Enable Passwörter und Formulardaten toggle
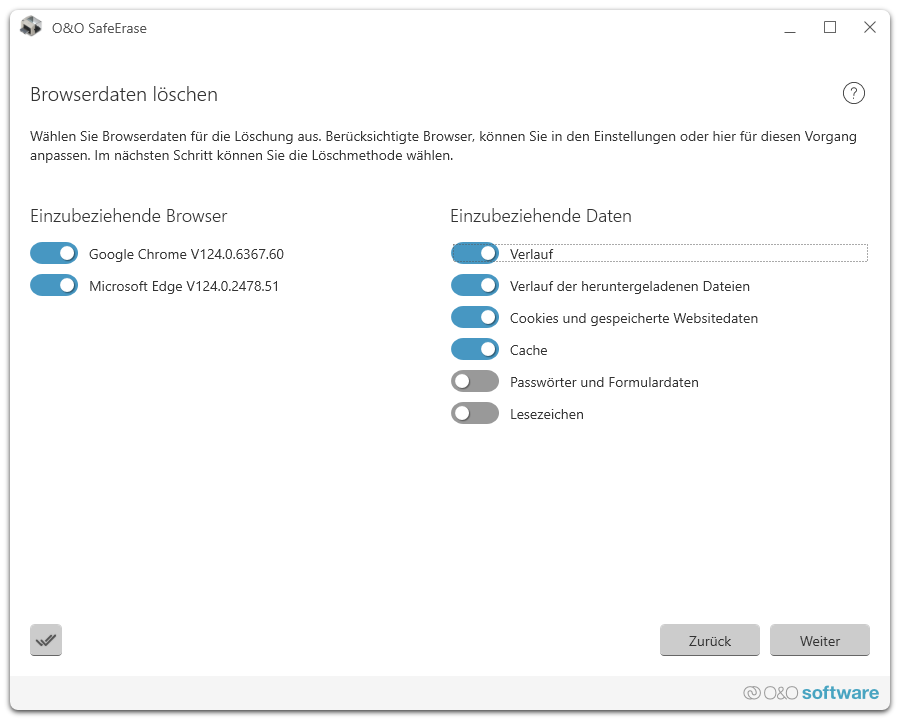The width and height of the screenshot is (900, 720). click(475, 381)
